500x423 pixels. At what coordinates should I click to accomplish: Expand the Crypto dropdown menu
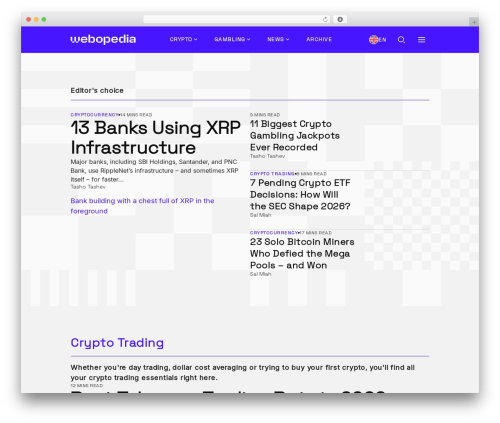click(x=183, y=39)
